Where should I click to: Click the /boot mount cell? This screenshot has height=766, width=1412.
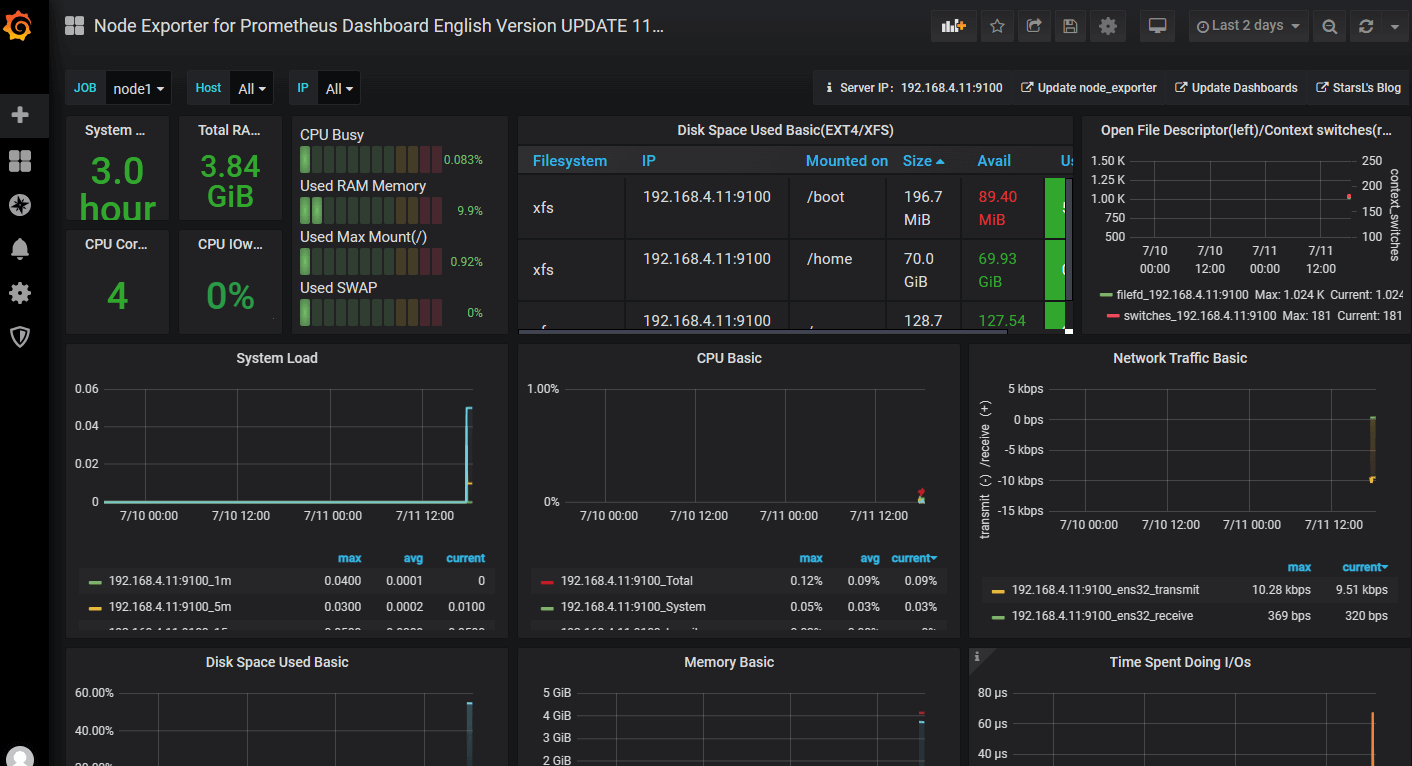(826, 197)
